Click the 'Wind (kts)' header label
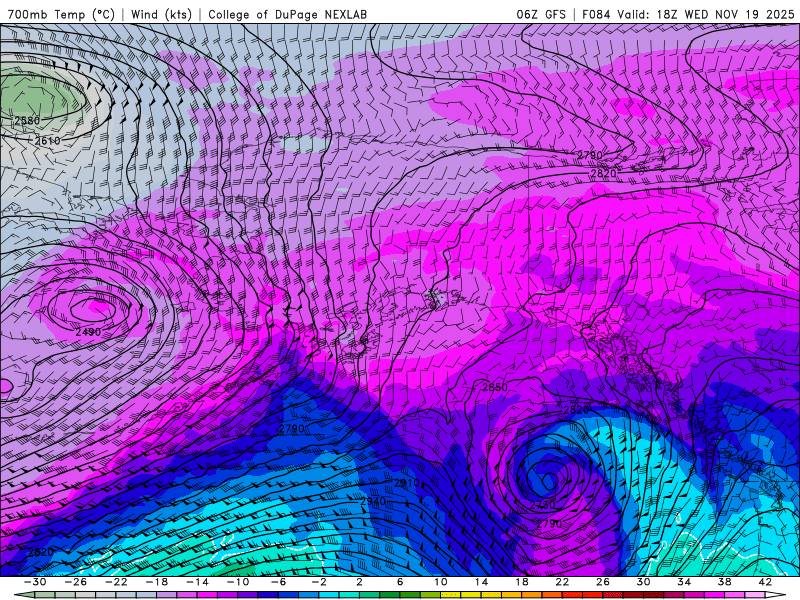The height and width of the screenshot is (600, 800). click(x=161, y=14)
